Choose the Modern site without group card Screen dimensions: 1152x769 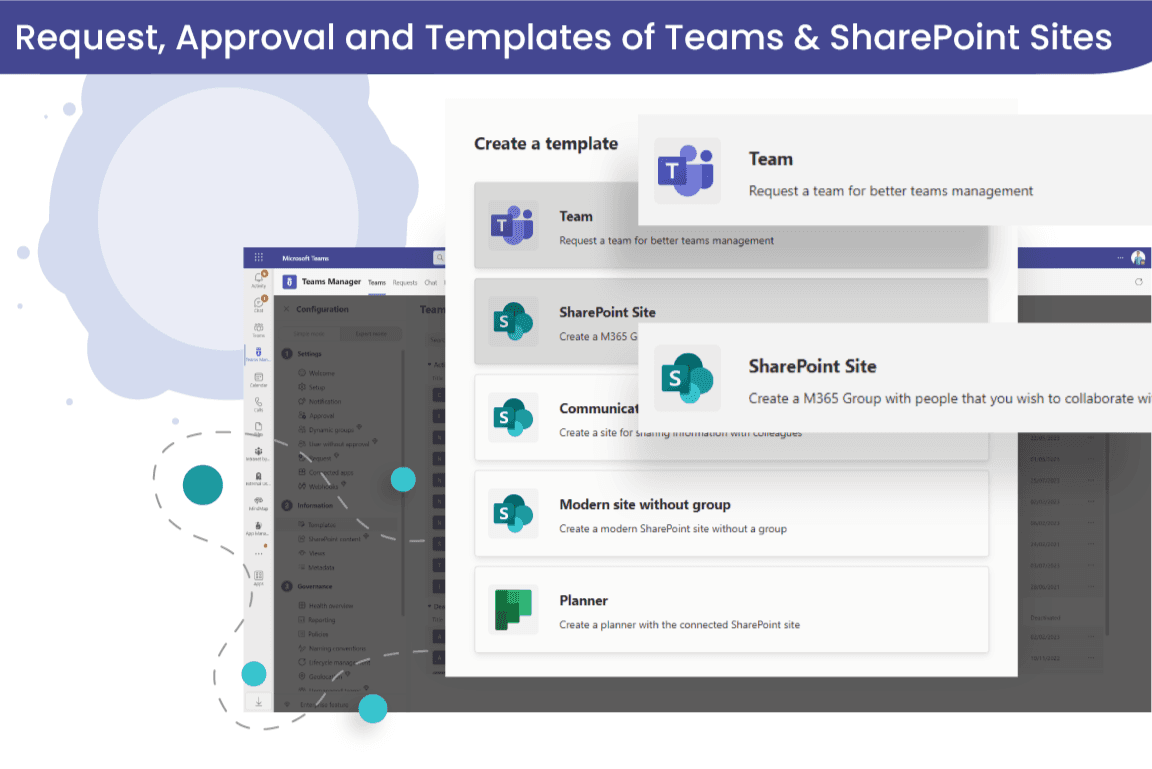click(731, 513)
